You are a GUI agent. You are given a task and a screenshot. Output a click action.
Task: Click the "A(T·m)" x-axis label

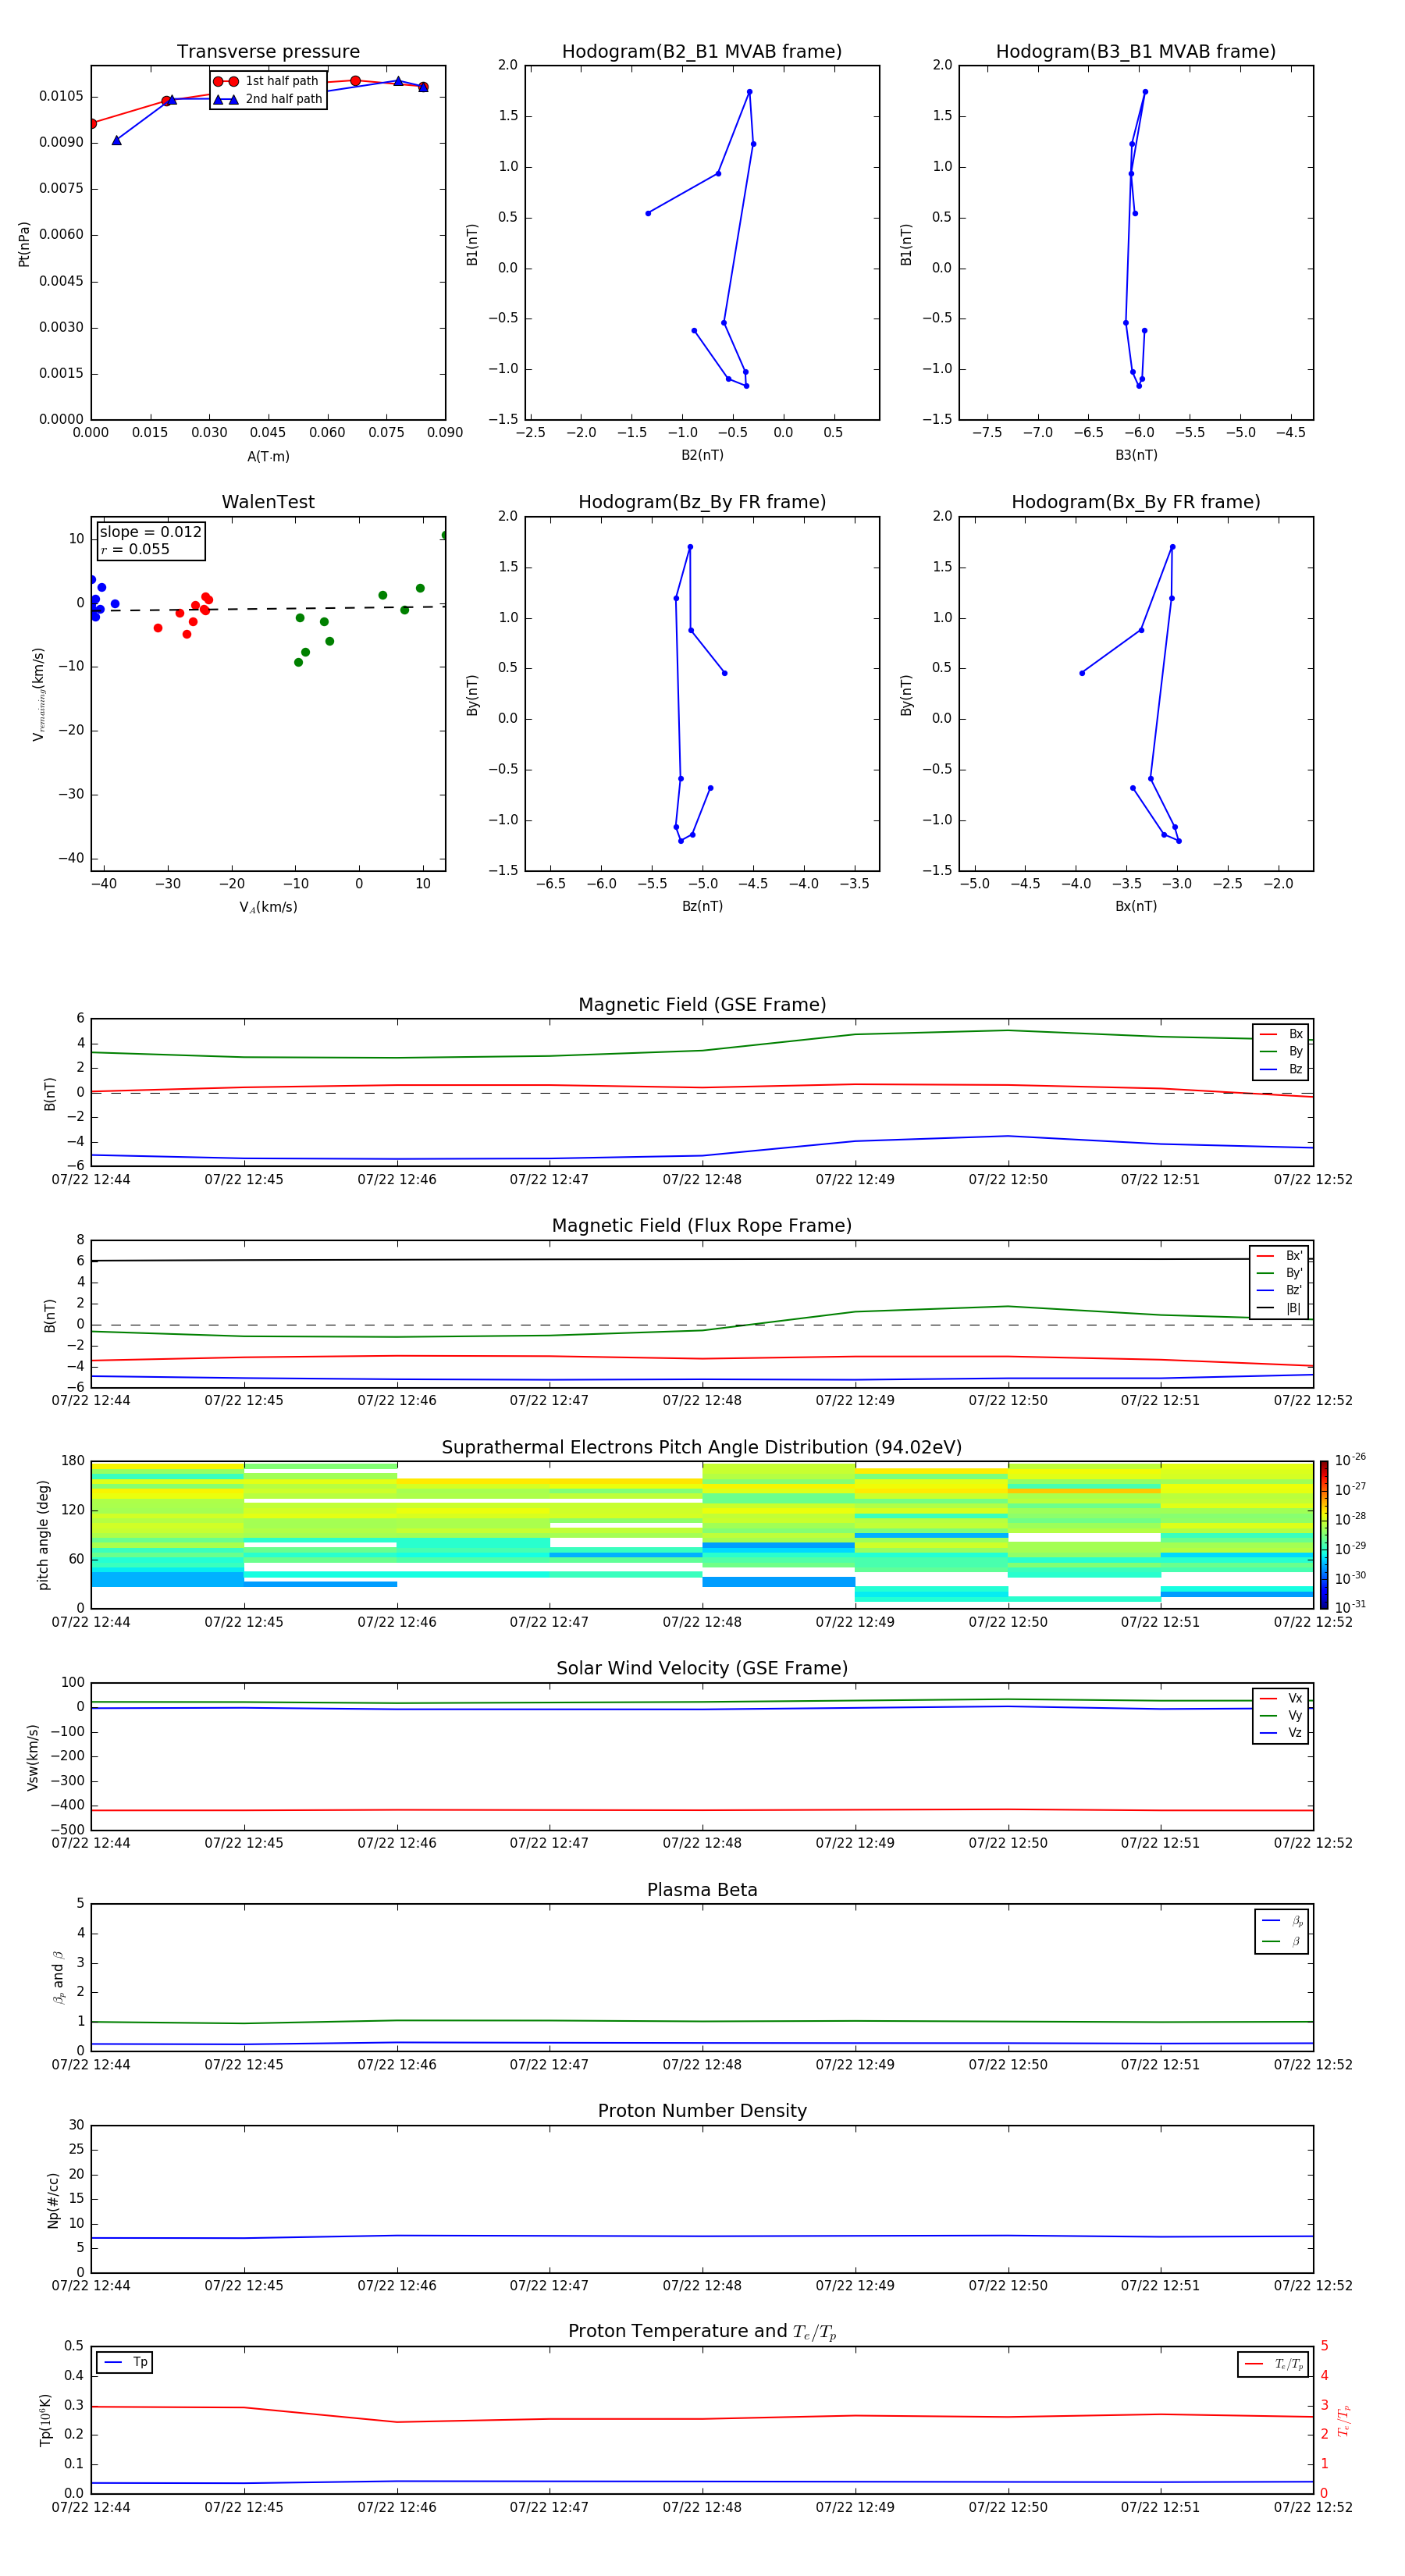pos(268,457)
